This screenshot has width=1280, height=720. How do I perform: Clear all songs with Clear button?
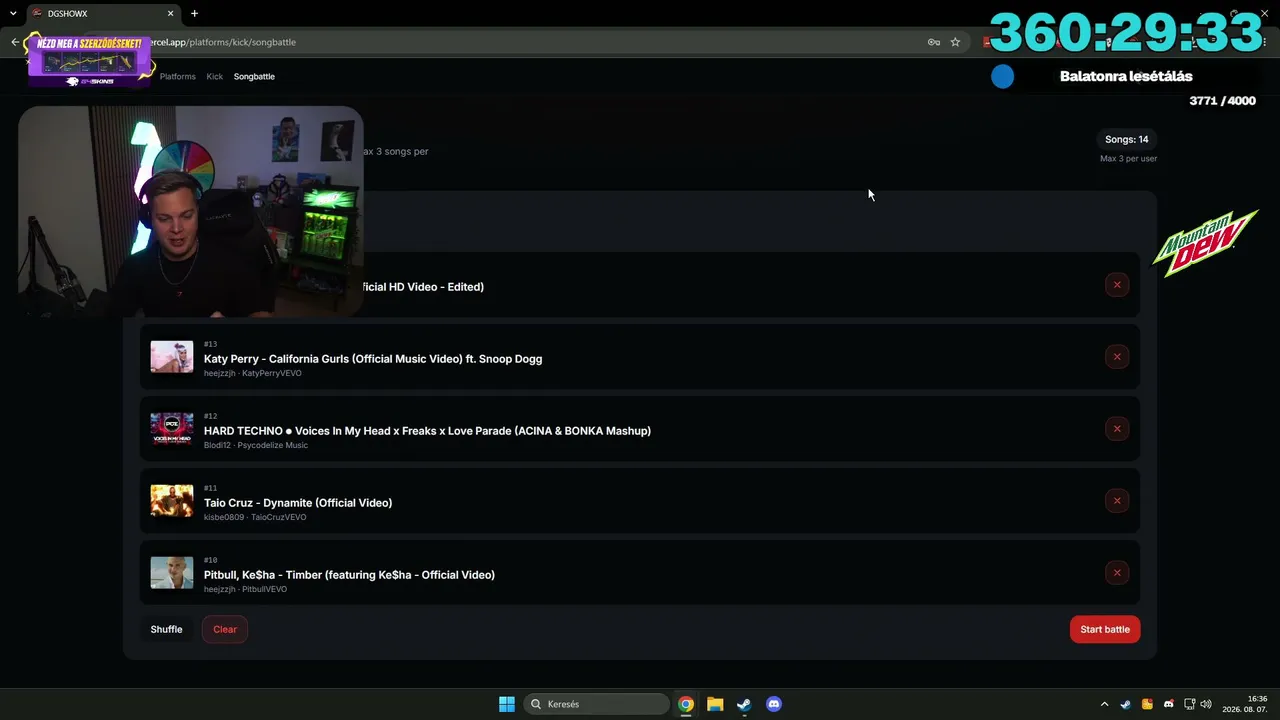[225, 629]
